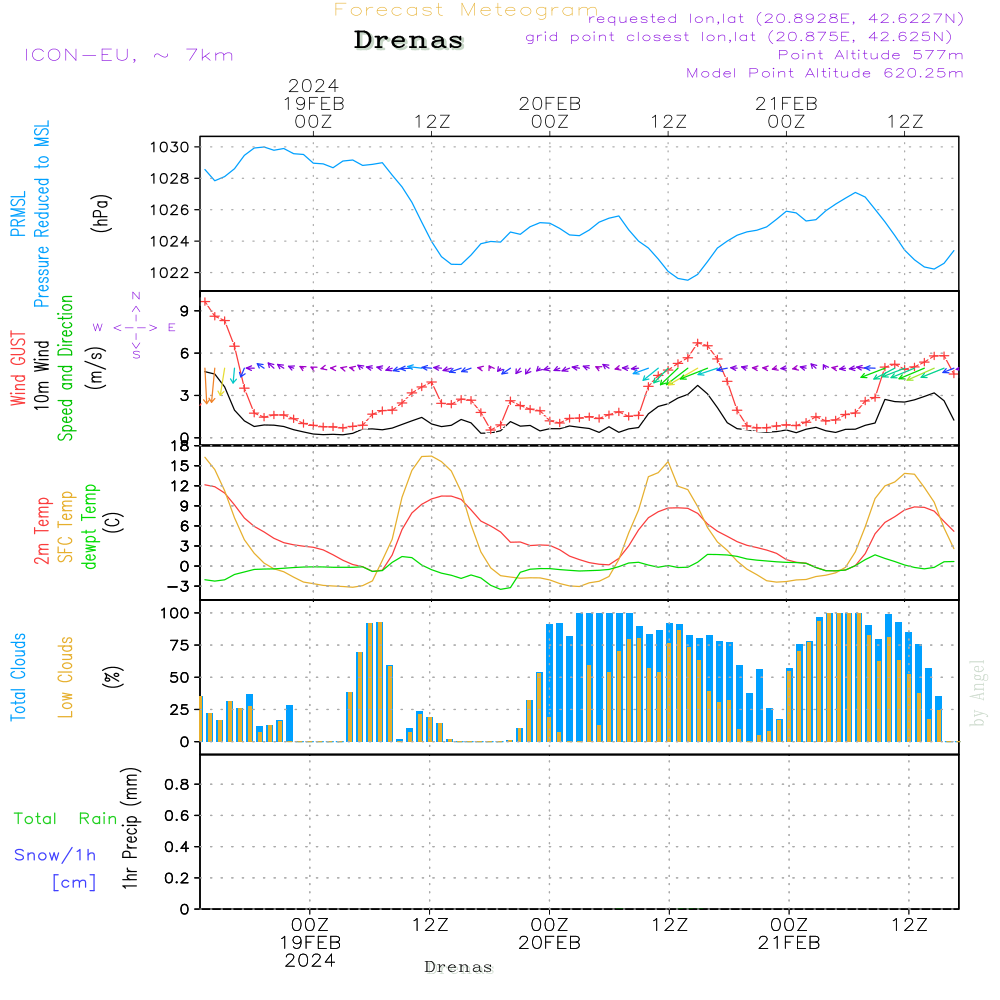Click the Drenas caption below the charts
The width and height of the screenshot is (1000, 1000).
click(x=459, y=967)
